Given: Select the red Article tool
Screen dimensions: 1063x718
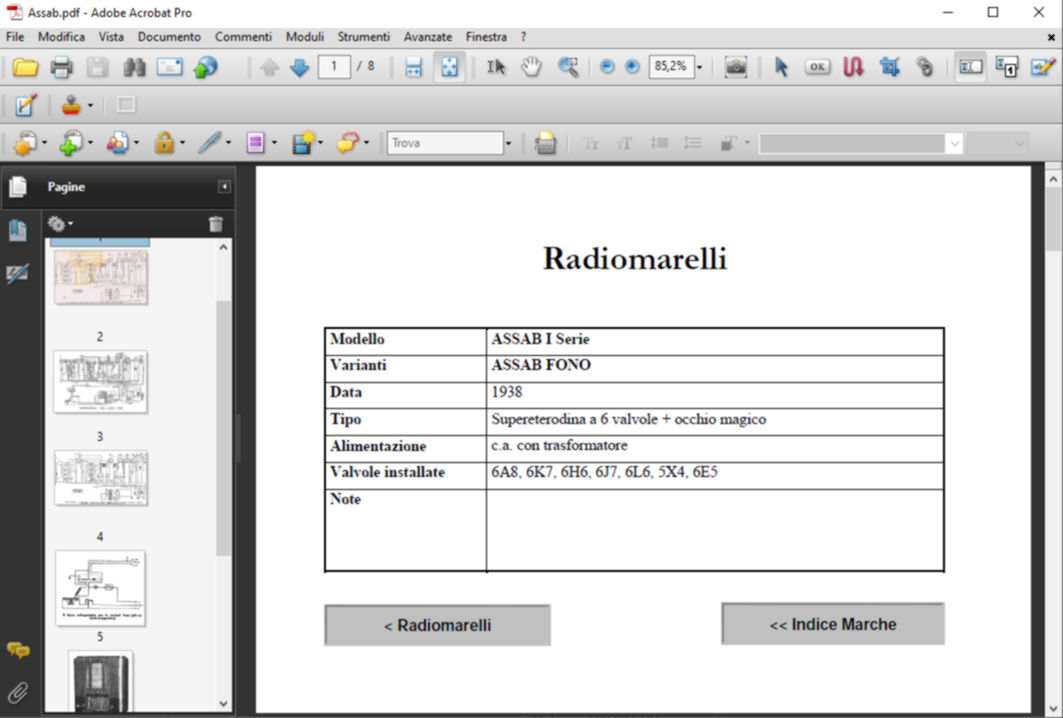Looking at the screenshot, I should (x=854, y=67).
